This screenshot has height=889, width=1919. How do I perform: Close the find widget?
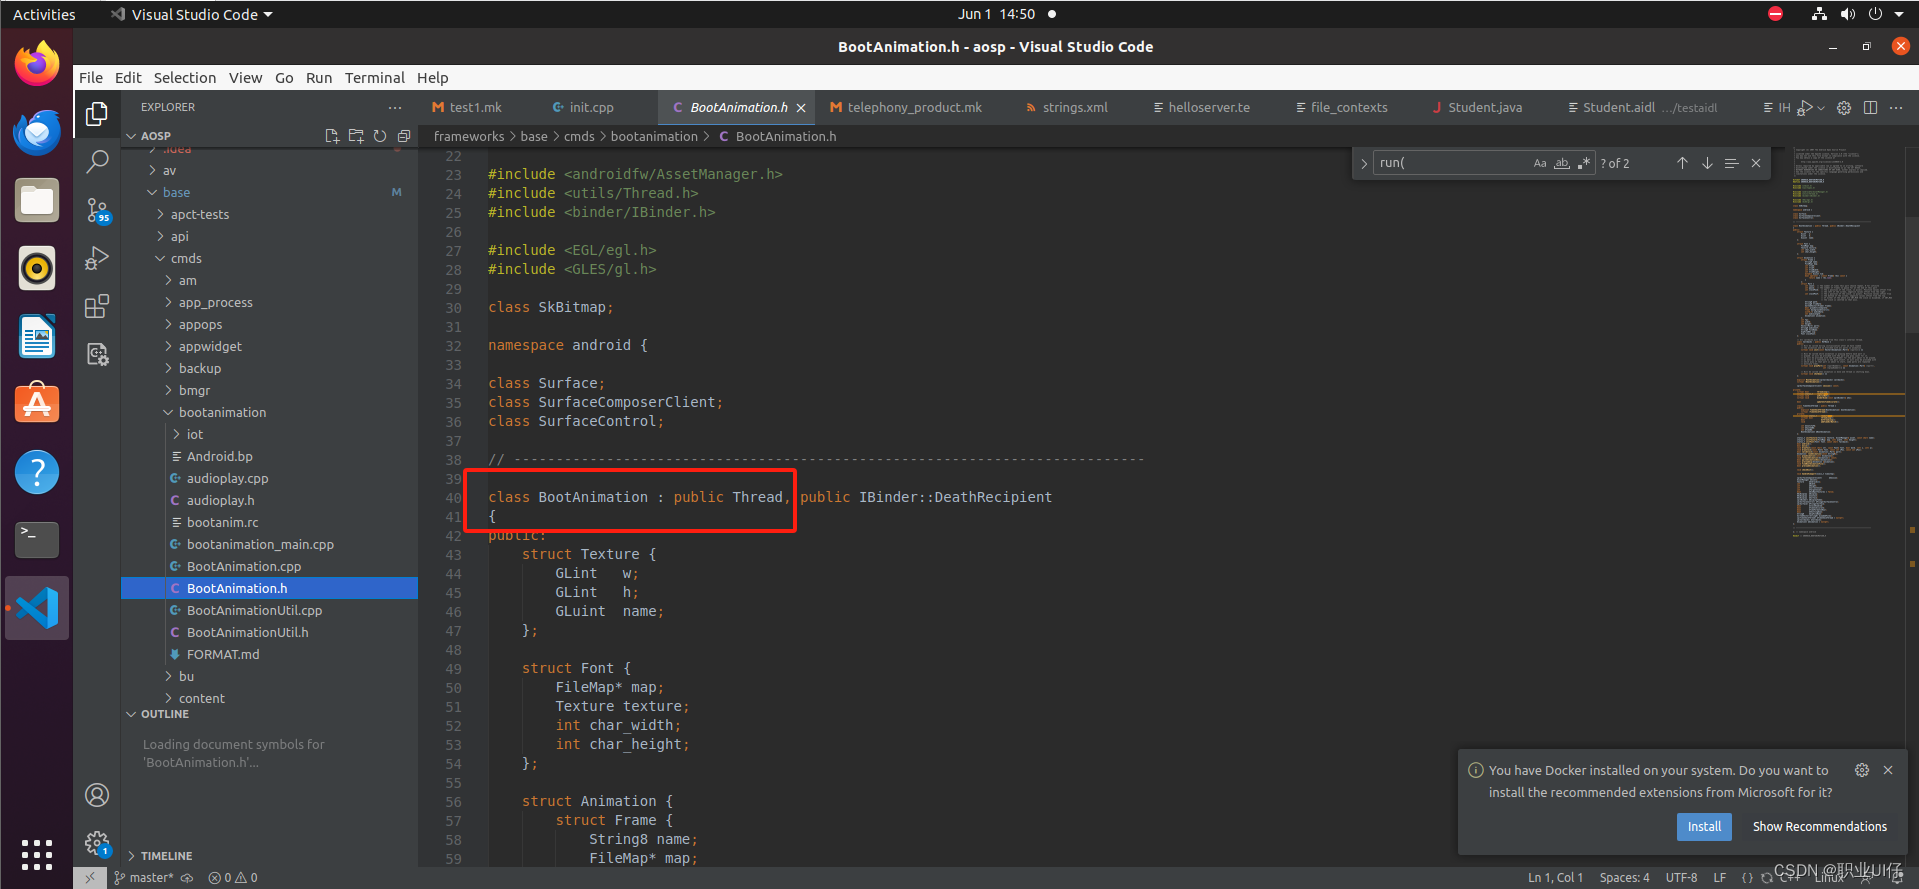coord(1756,163)
